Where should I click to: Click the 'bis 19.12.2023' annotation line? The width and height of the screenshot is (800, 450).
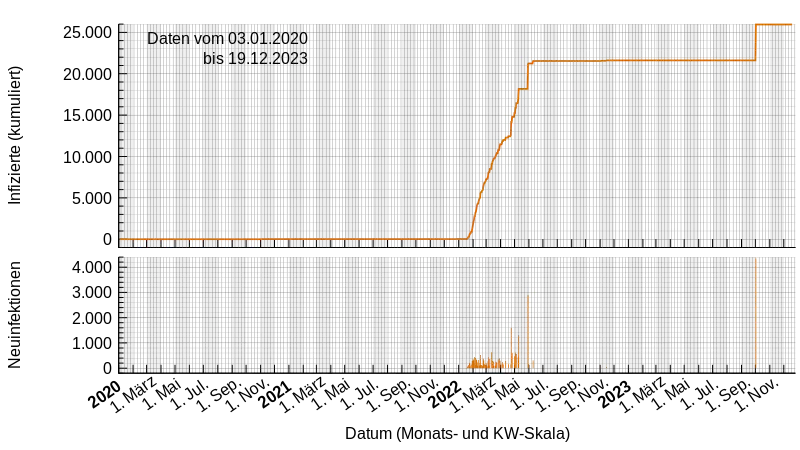coord(256,59)
